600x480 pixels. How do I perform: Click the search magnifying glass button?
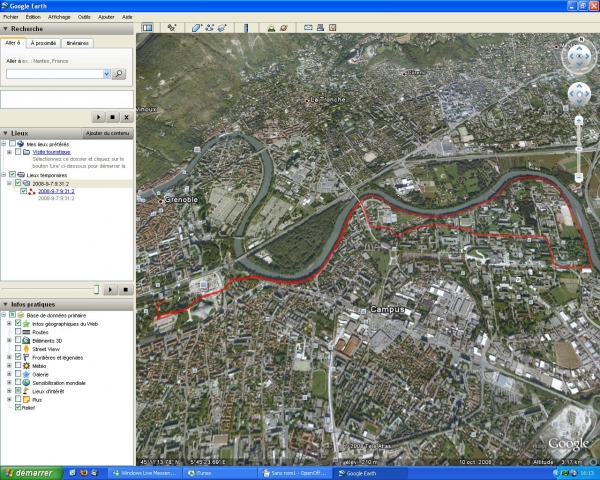point(119,73)
